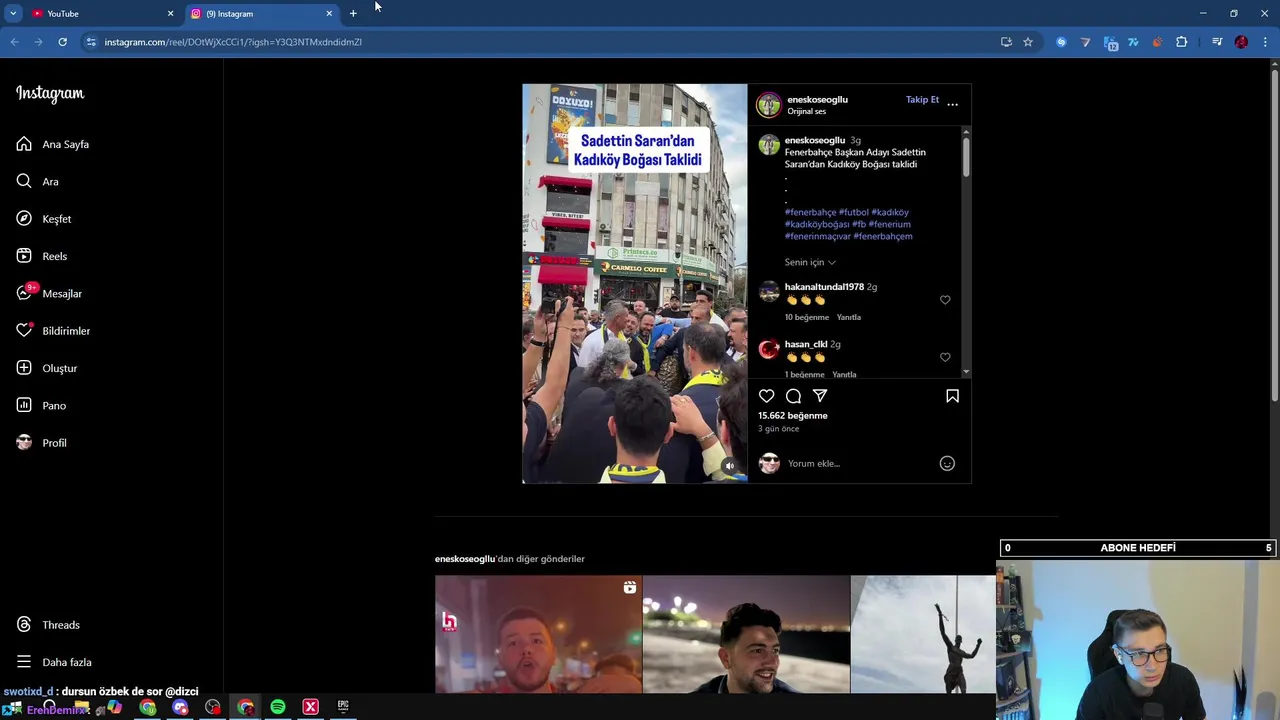Open Extensions puzzle icon
The width and height of the screenshot is (1280, 720).
pos(1181,42)
